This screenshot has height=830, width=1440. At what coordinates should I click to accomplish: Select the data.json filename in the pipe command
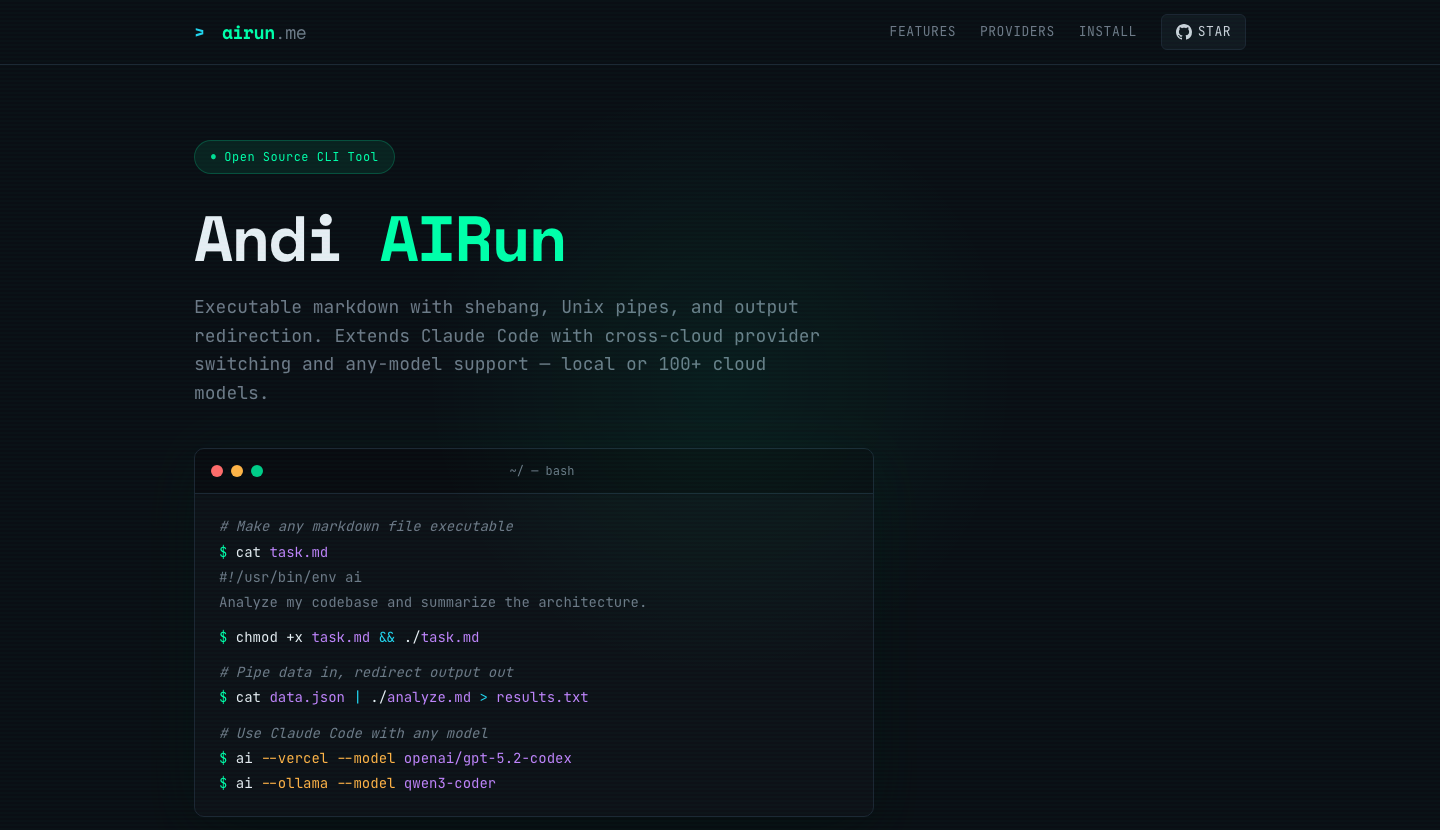click(306, 697)
